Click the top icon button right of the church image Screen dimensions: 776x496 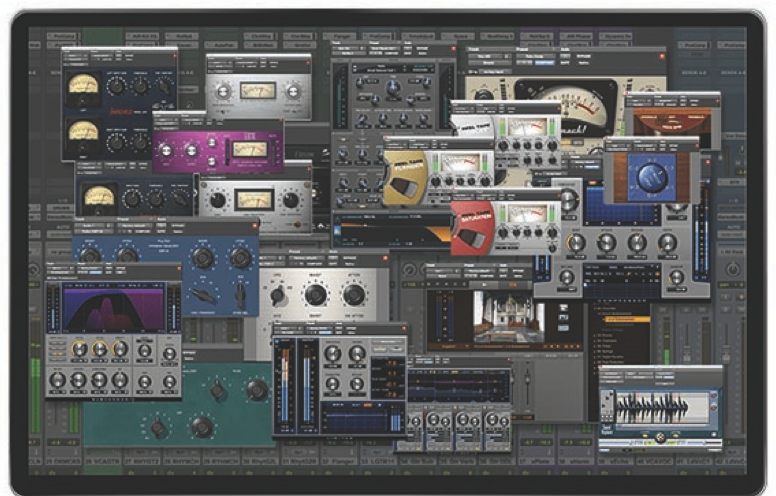(x=563, y=308)
